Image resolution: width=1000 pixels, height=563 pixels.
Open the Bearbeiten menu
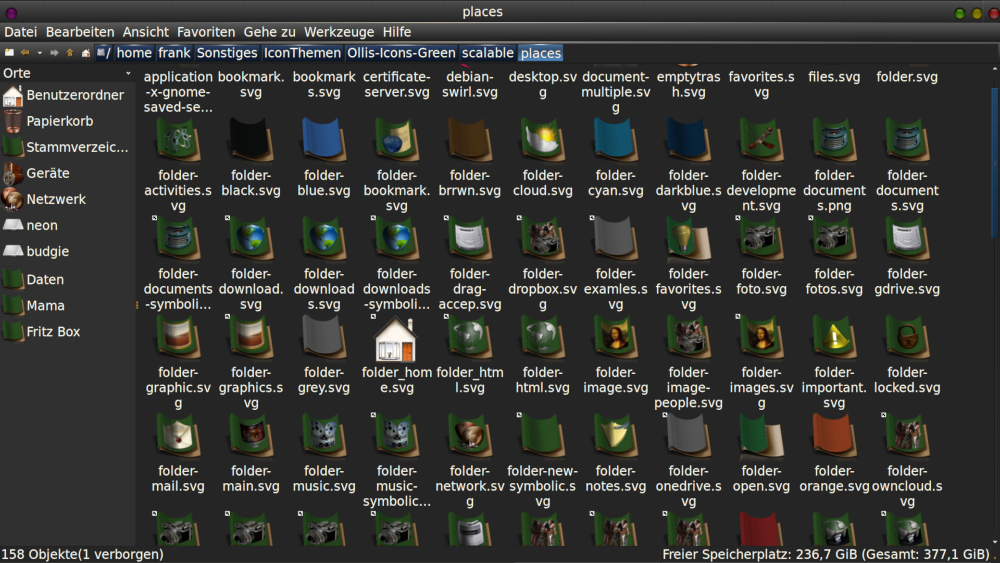point(80,32)
